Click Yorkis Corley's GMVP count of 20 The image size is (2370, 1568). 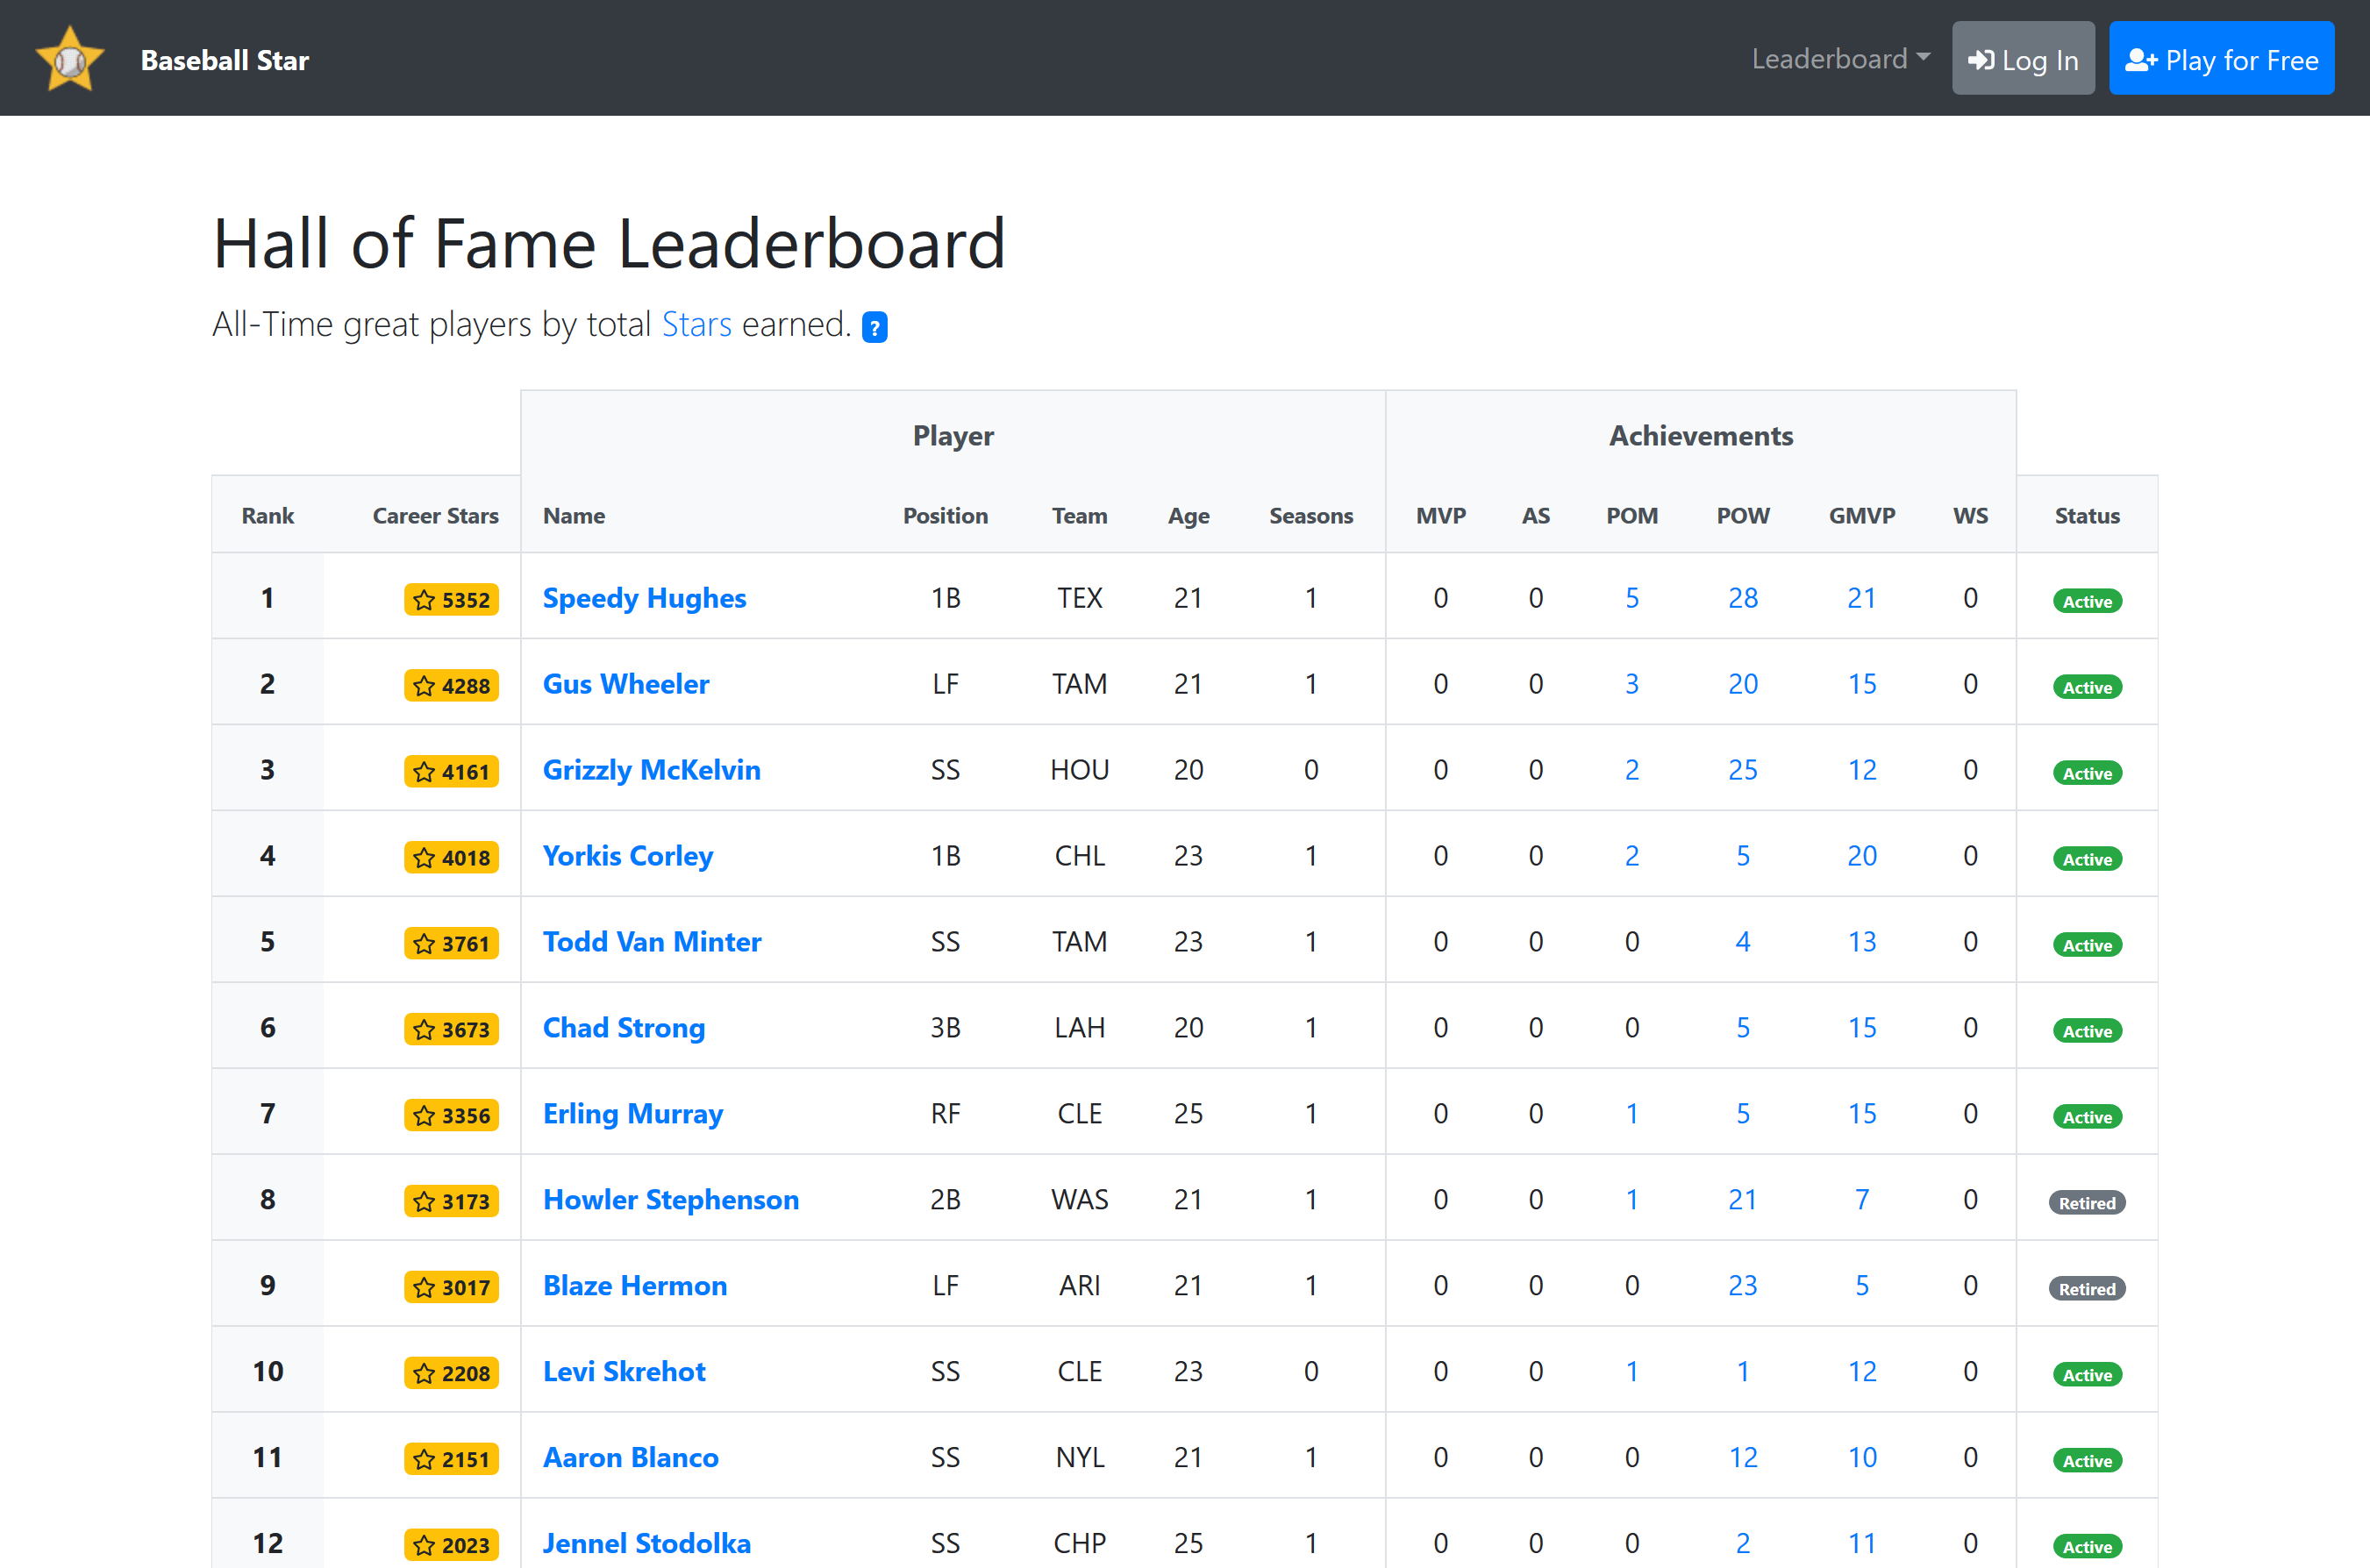coord(1861,856)
